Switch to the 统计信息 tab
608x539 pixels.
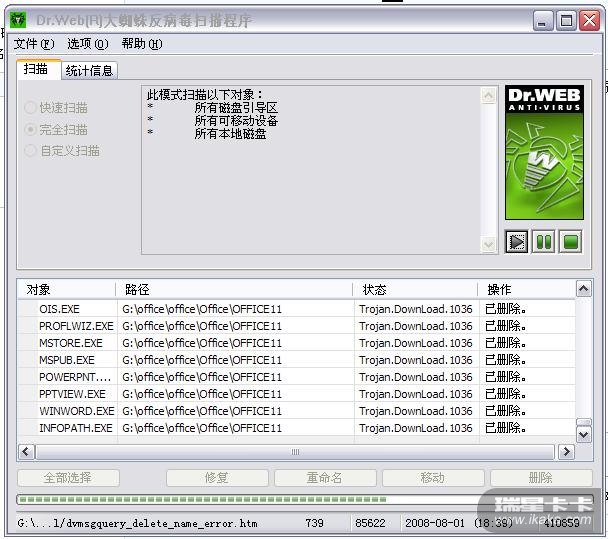[x=89, y=71]
